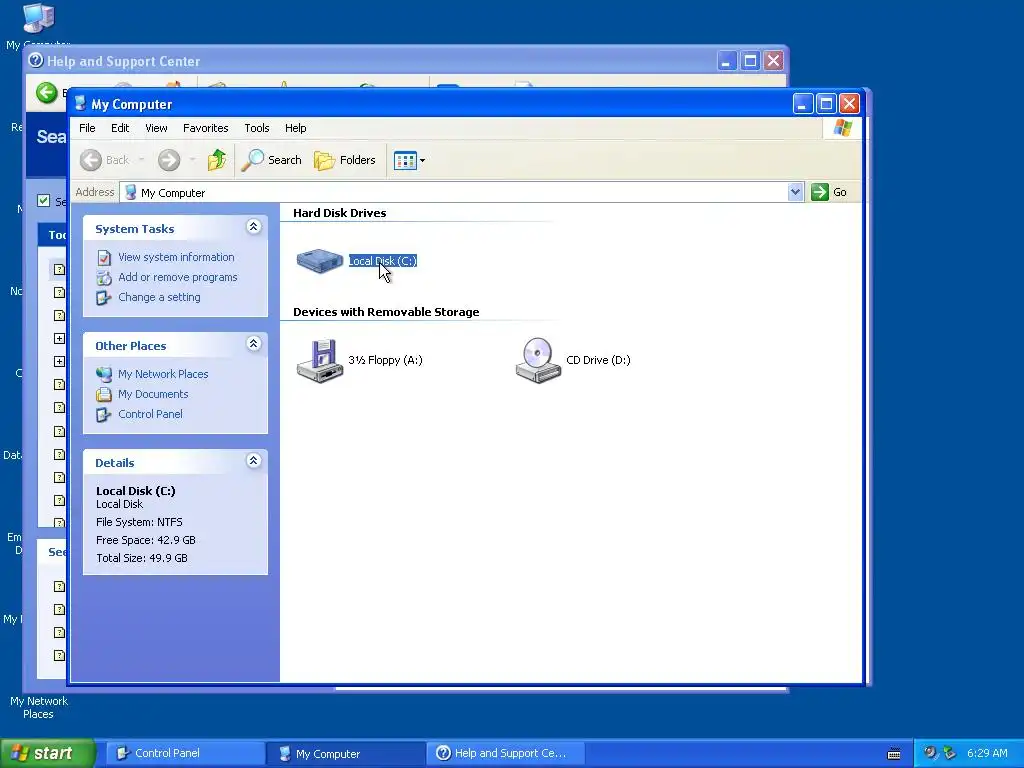Click the Help and Support Center back arrow
The image size is (1024, 768).
pos(46,93)
